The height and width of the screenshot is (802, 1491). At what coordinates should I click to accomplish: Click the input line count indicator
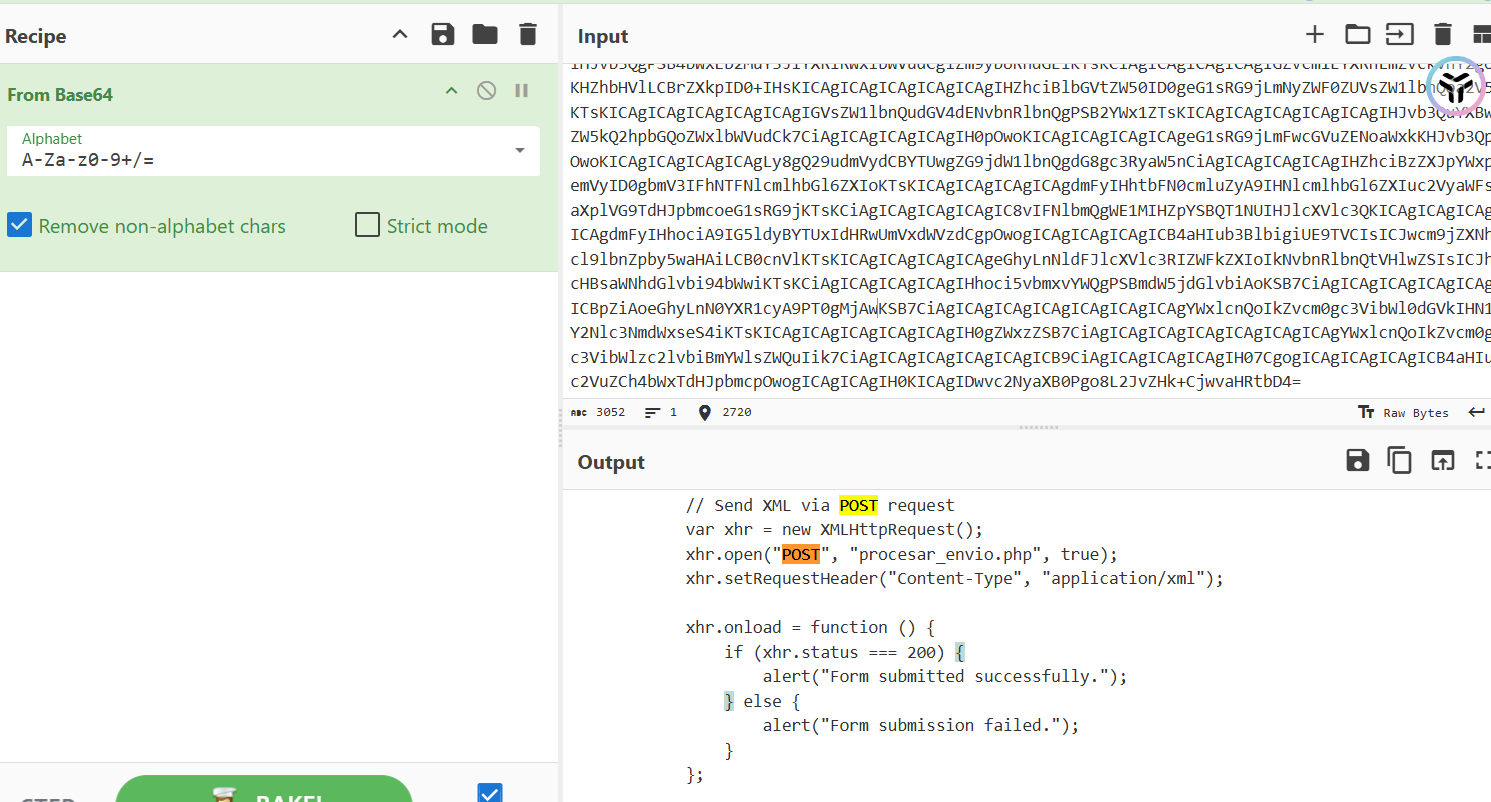tap(661, 412)
